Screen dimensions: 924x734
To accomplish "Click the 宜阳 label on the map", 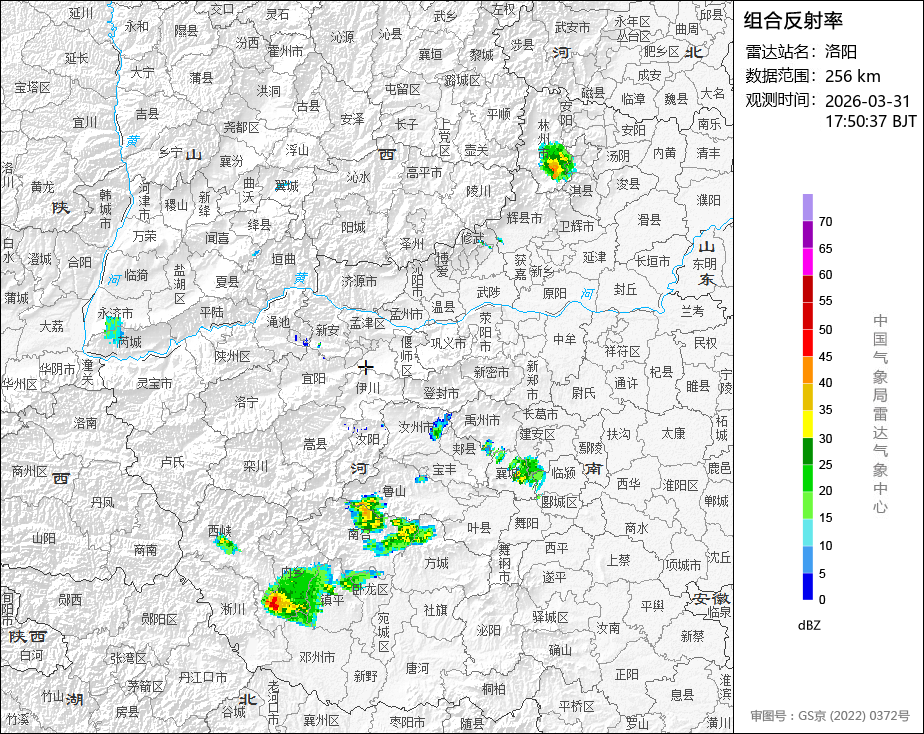I will 314,378.
